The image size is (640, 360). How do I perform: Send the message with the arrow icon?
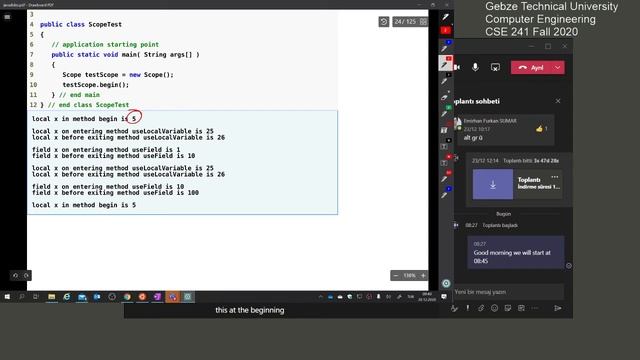(x=558, y=308)
